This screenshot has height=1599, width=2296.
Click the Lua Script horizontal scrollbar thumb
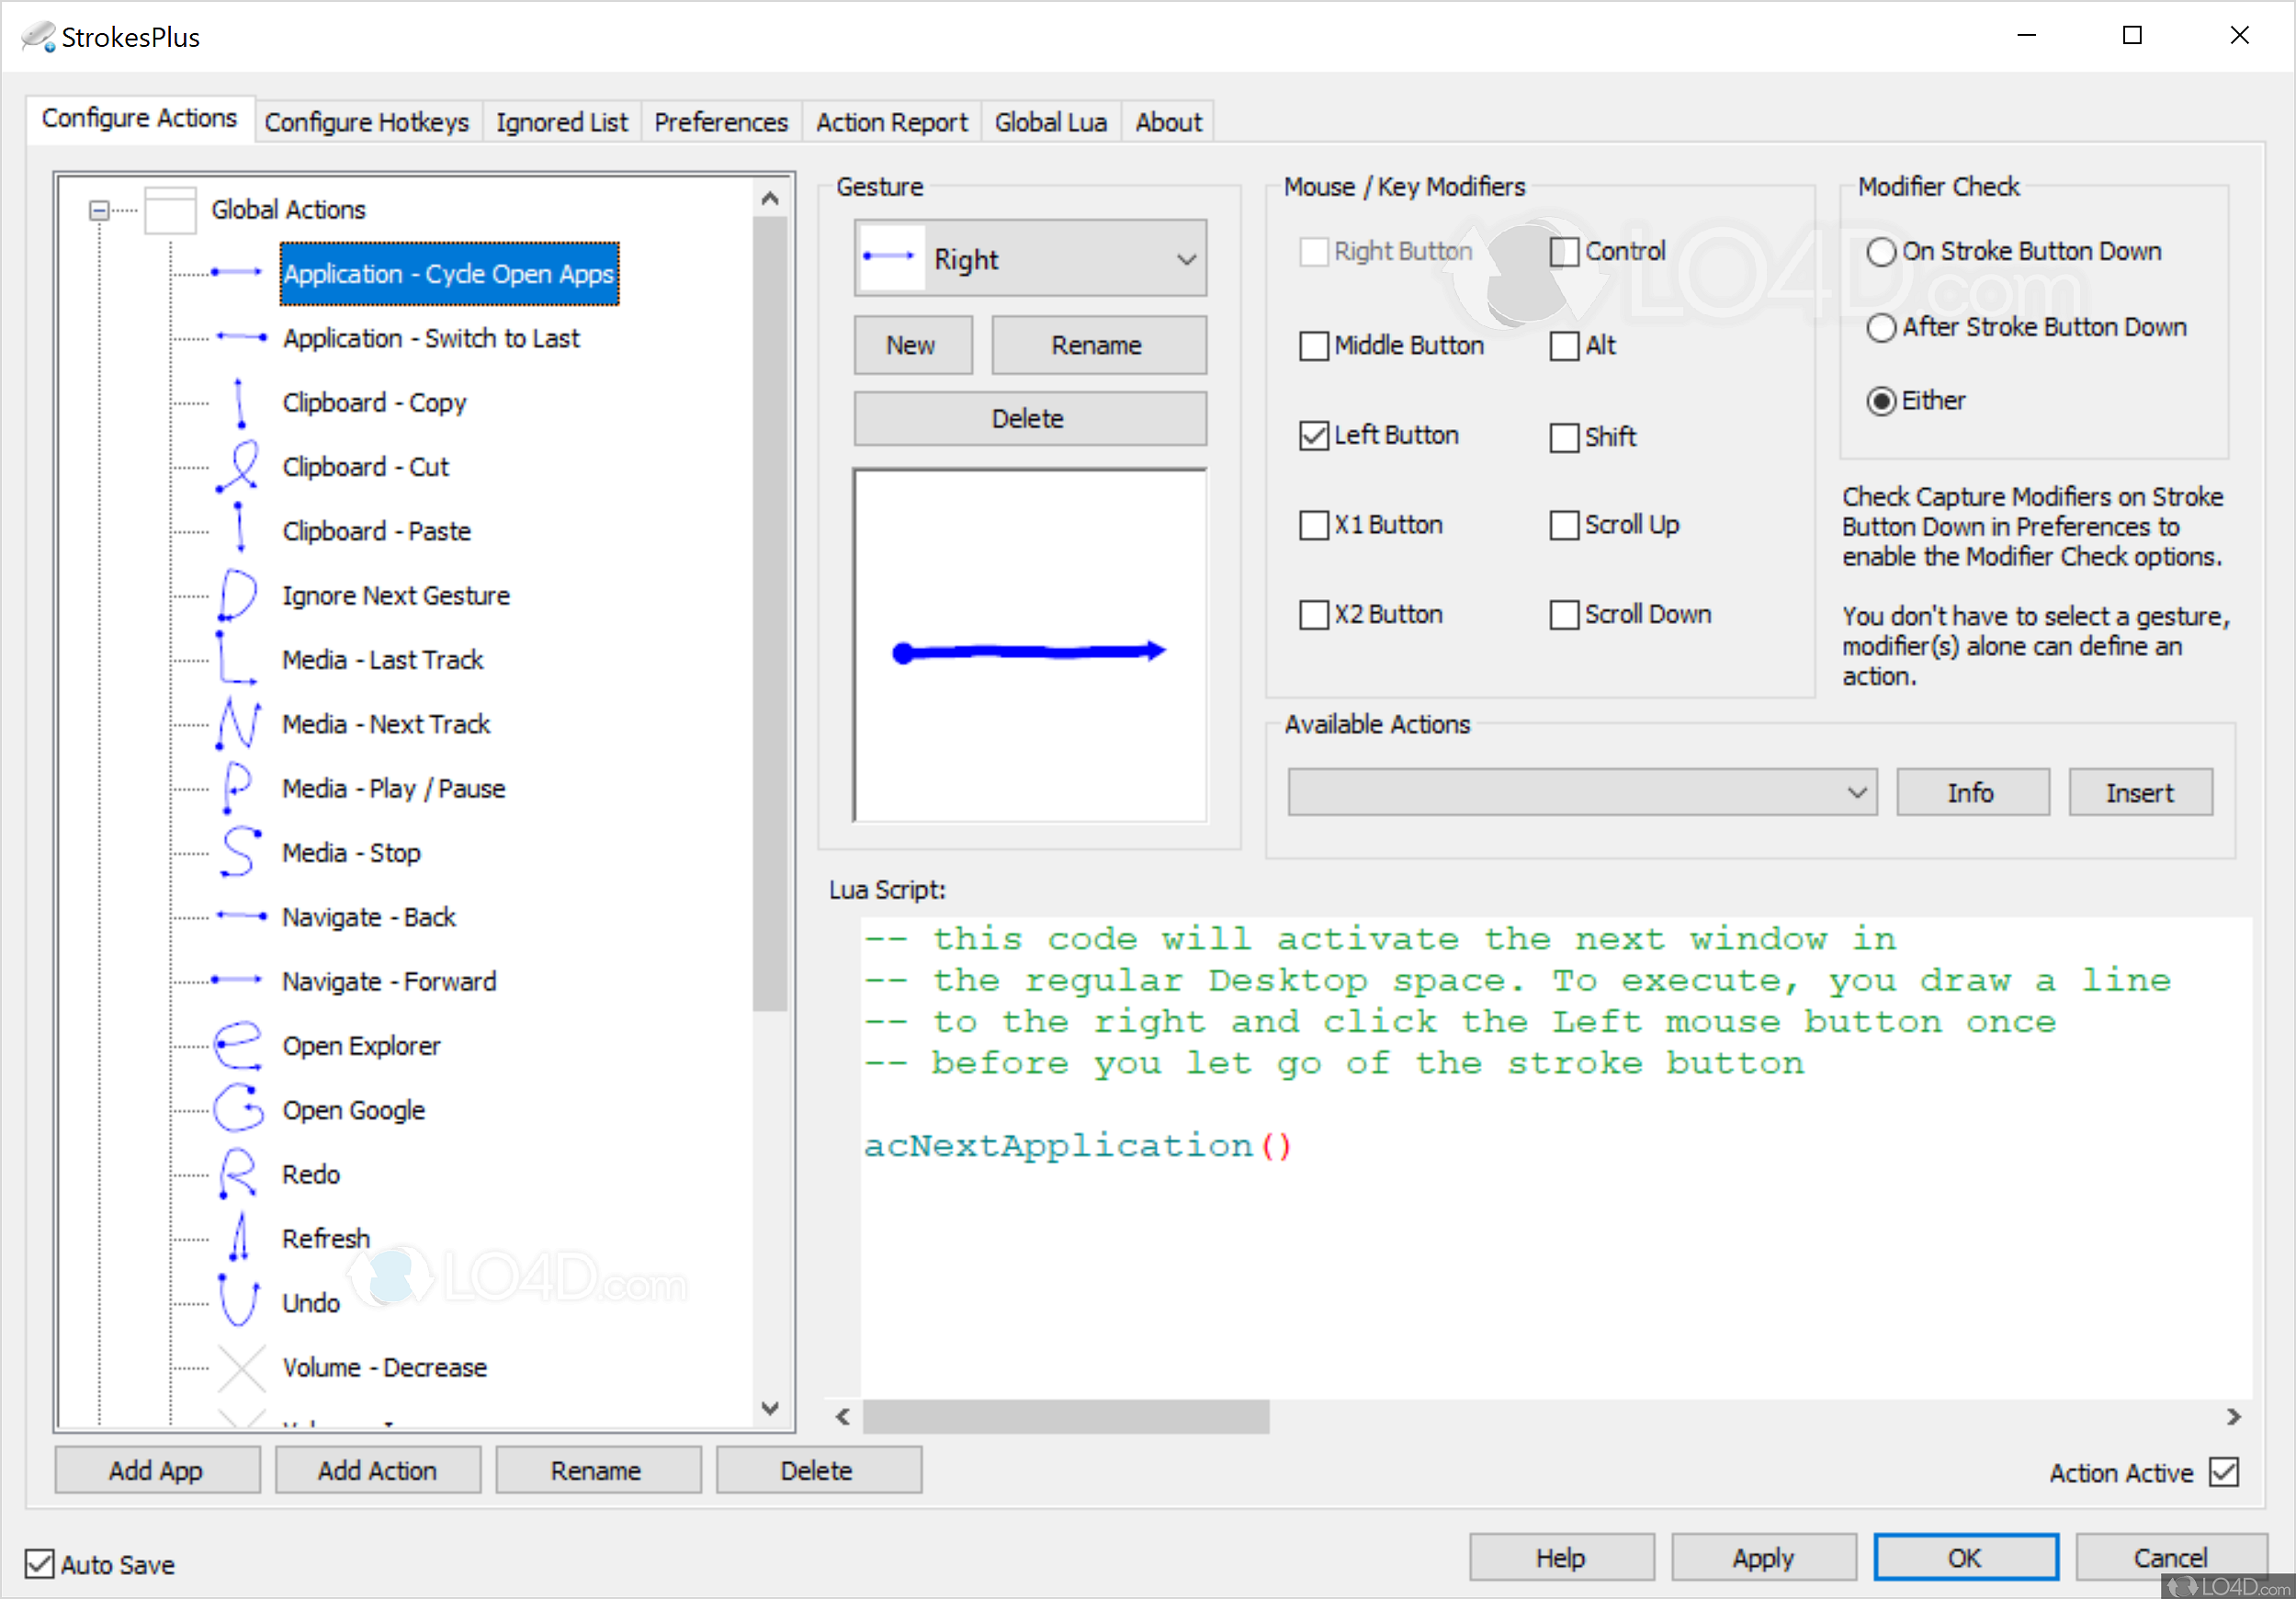tap(1065, 1416)
